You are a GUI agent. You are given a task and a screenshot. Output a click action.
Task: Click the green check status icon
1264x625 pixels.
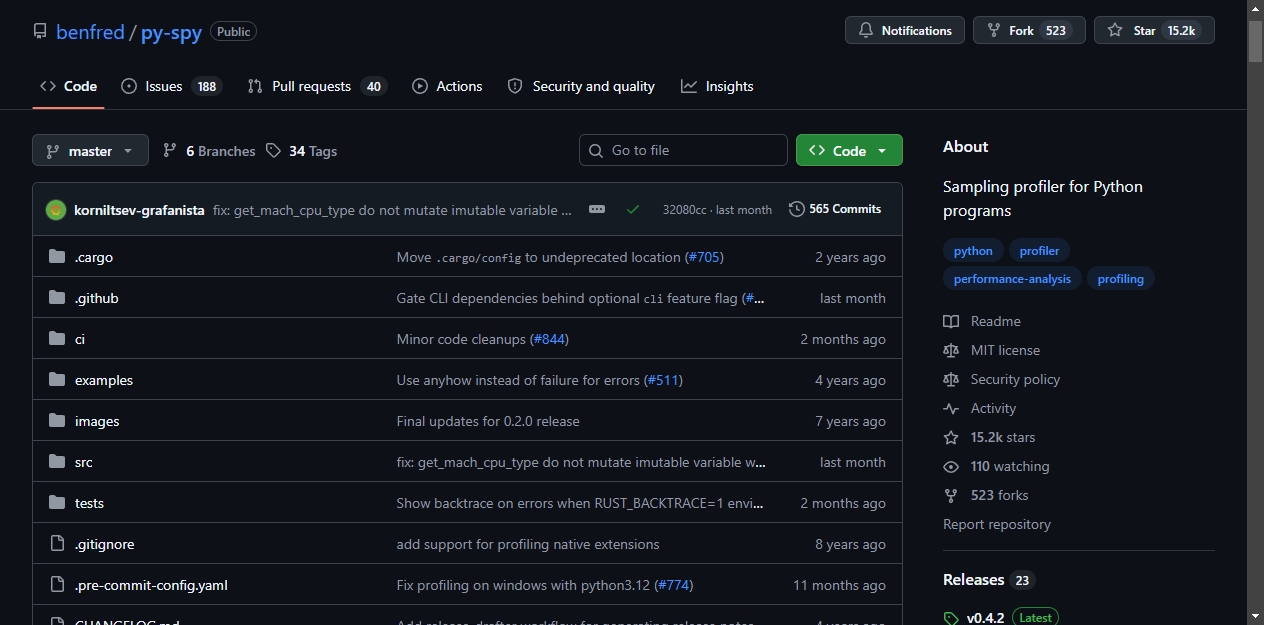(633, 209)
